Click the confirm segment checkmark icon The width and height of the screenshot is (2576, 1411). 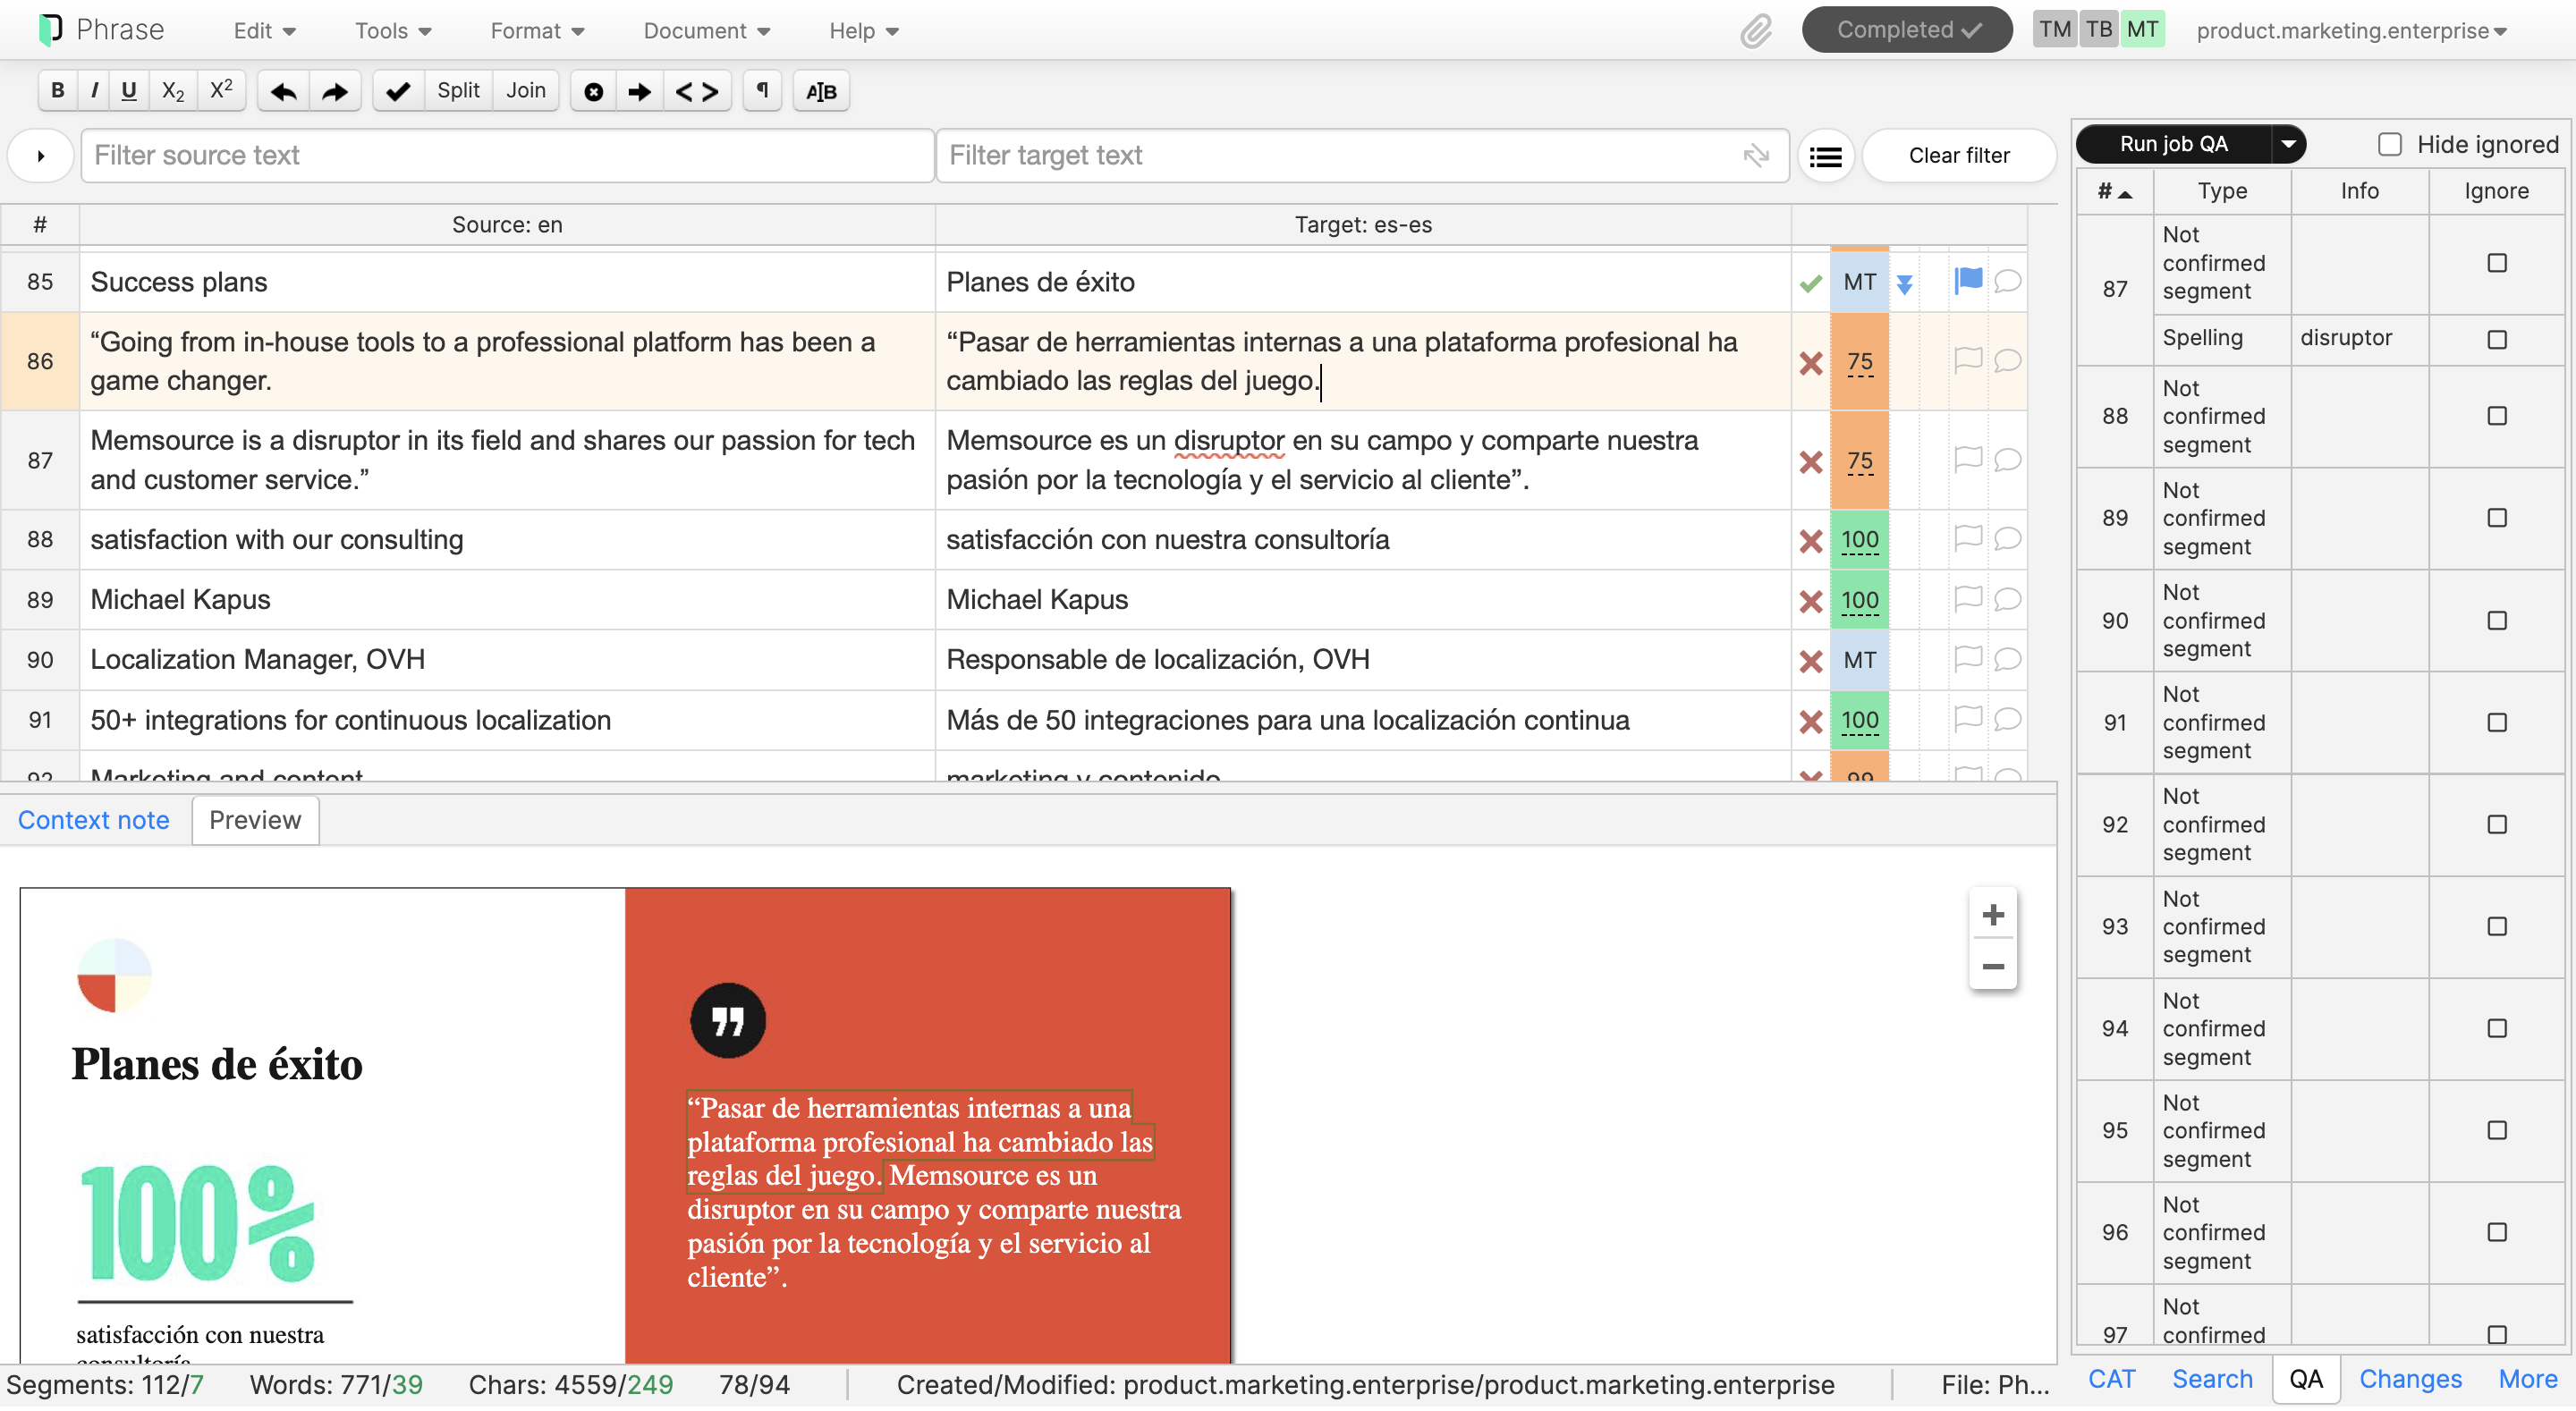397,91
